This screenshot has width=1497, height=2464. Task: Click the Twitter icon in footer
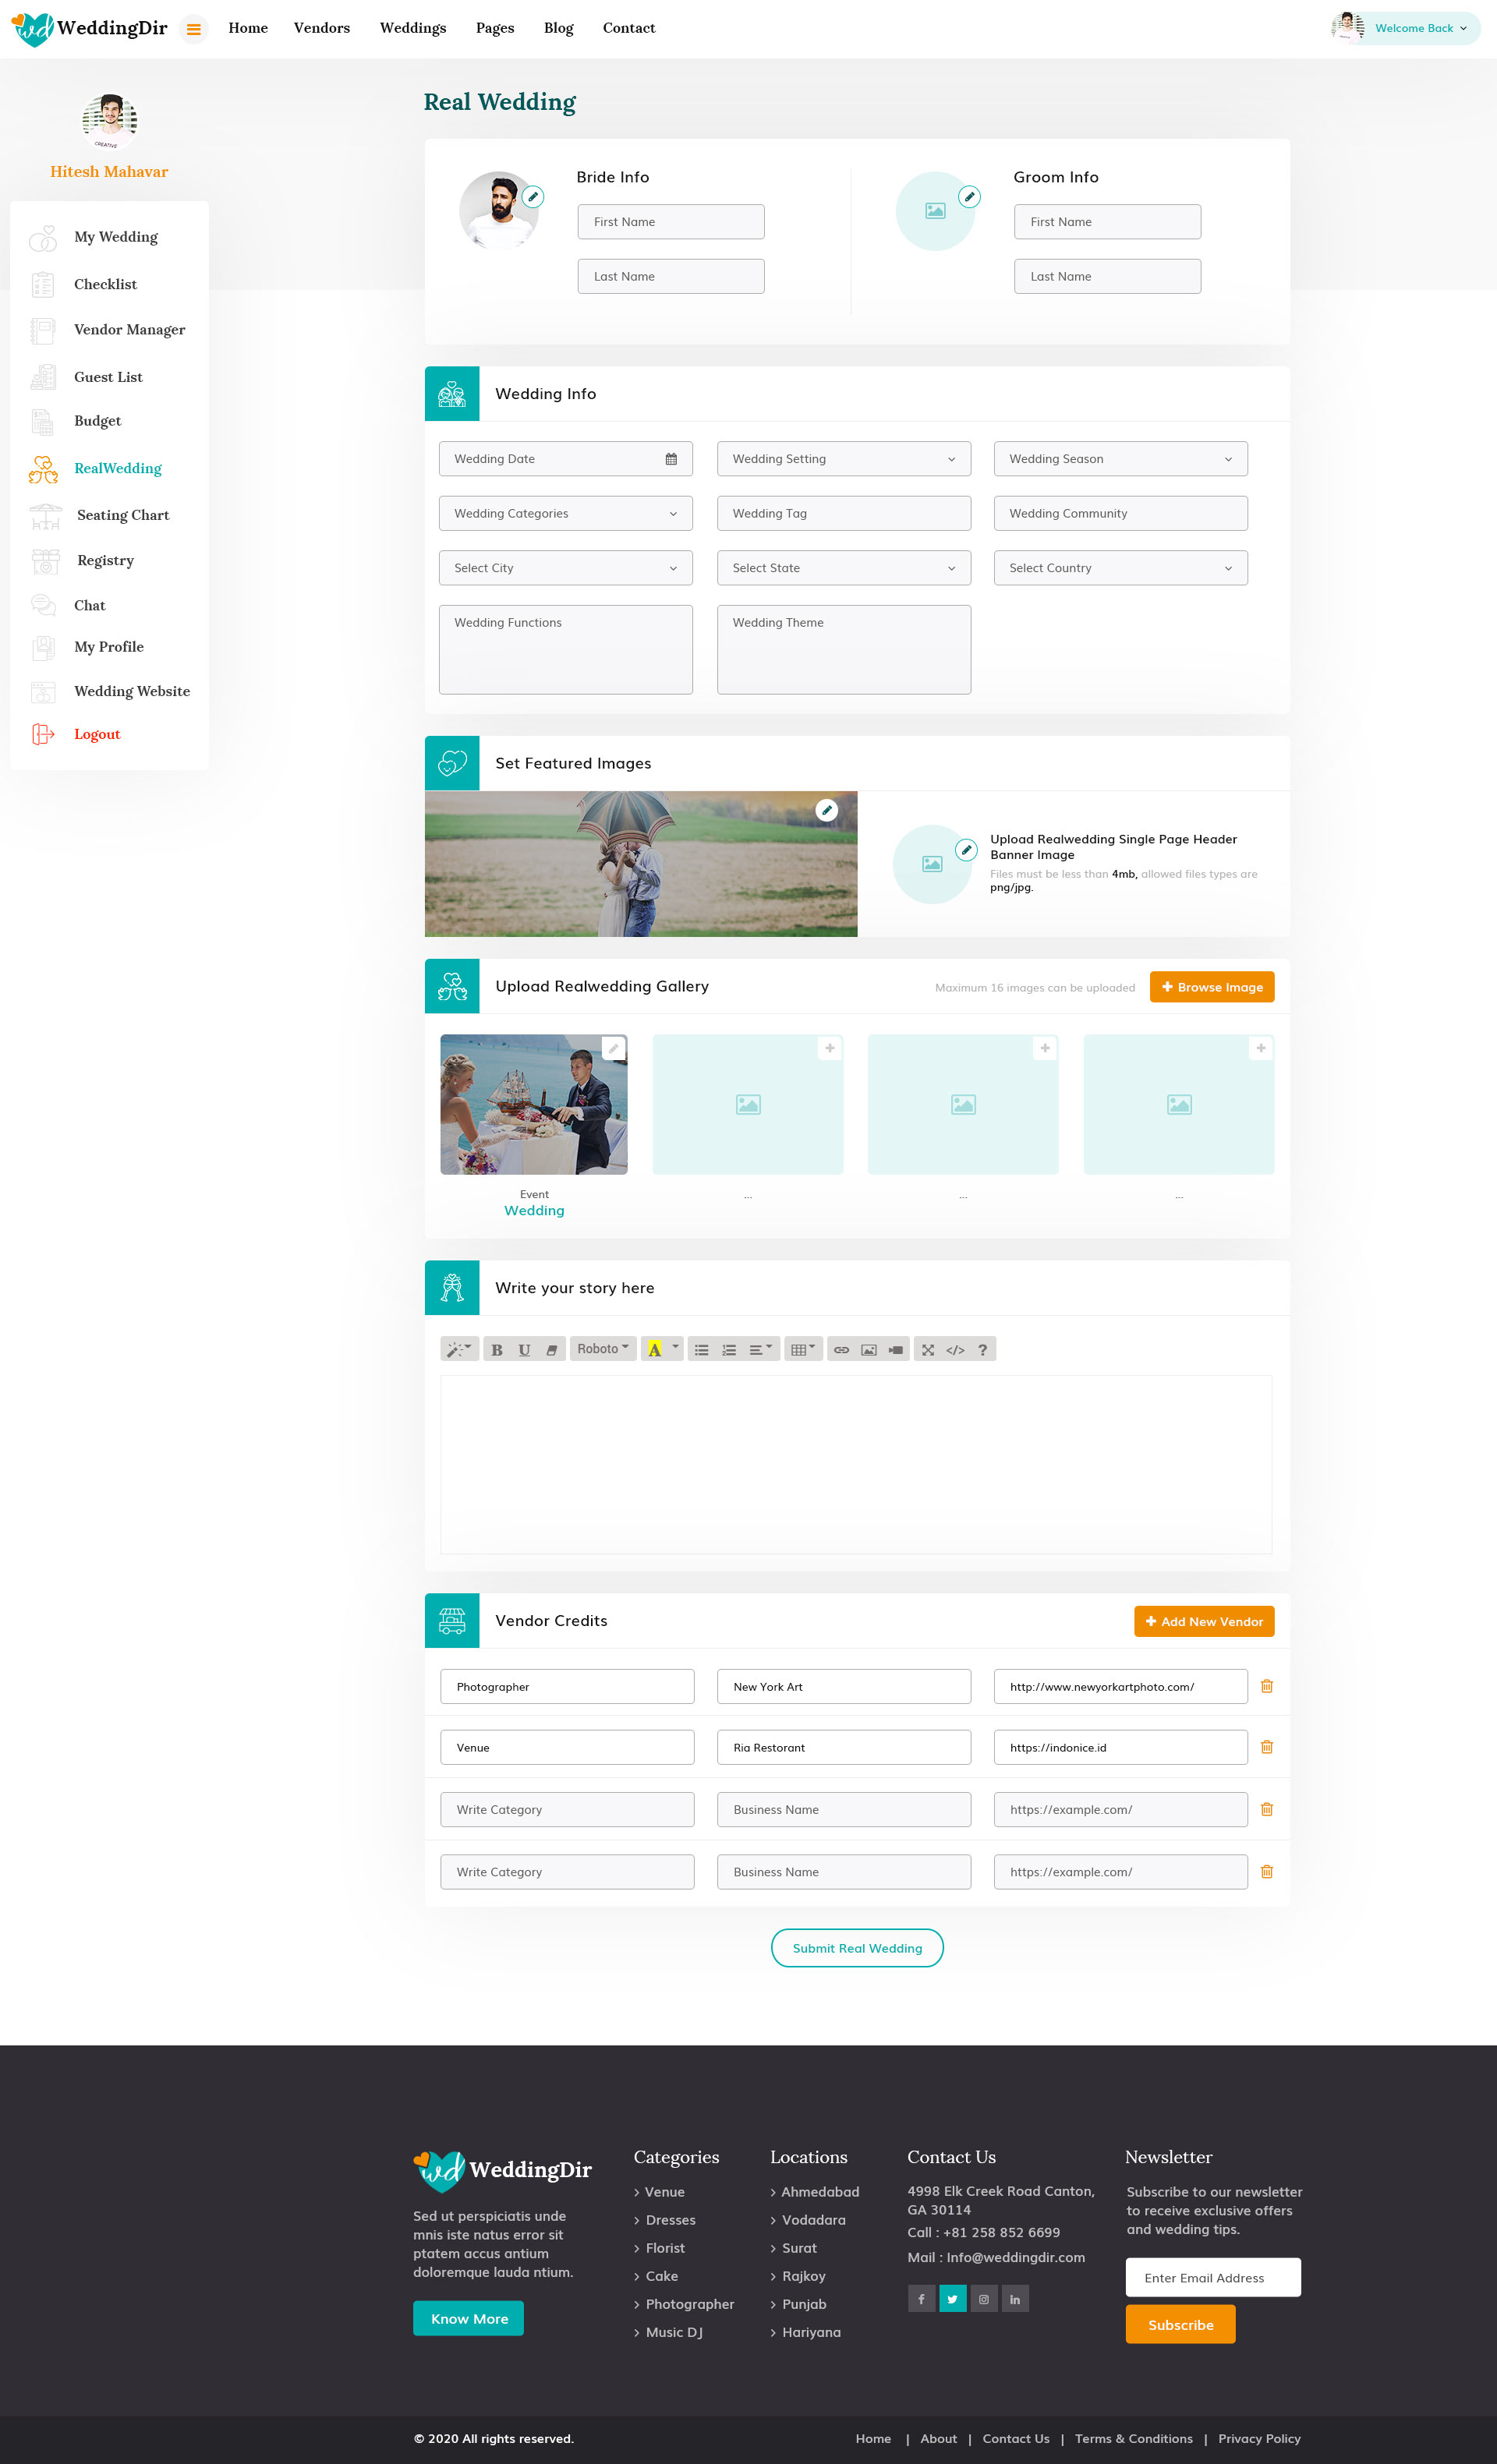(x=952, y=2298)
